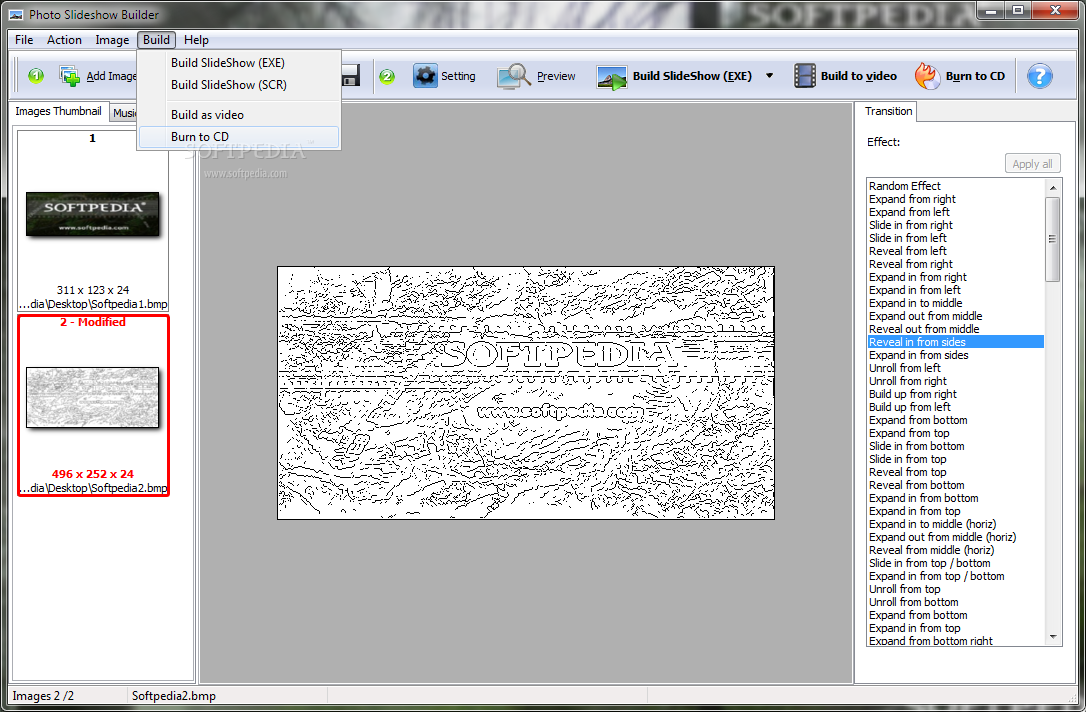
Task: Click the flame Burn to CD icon
Action: click(x=927, y=75)
